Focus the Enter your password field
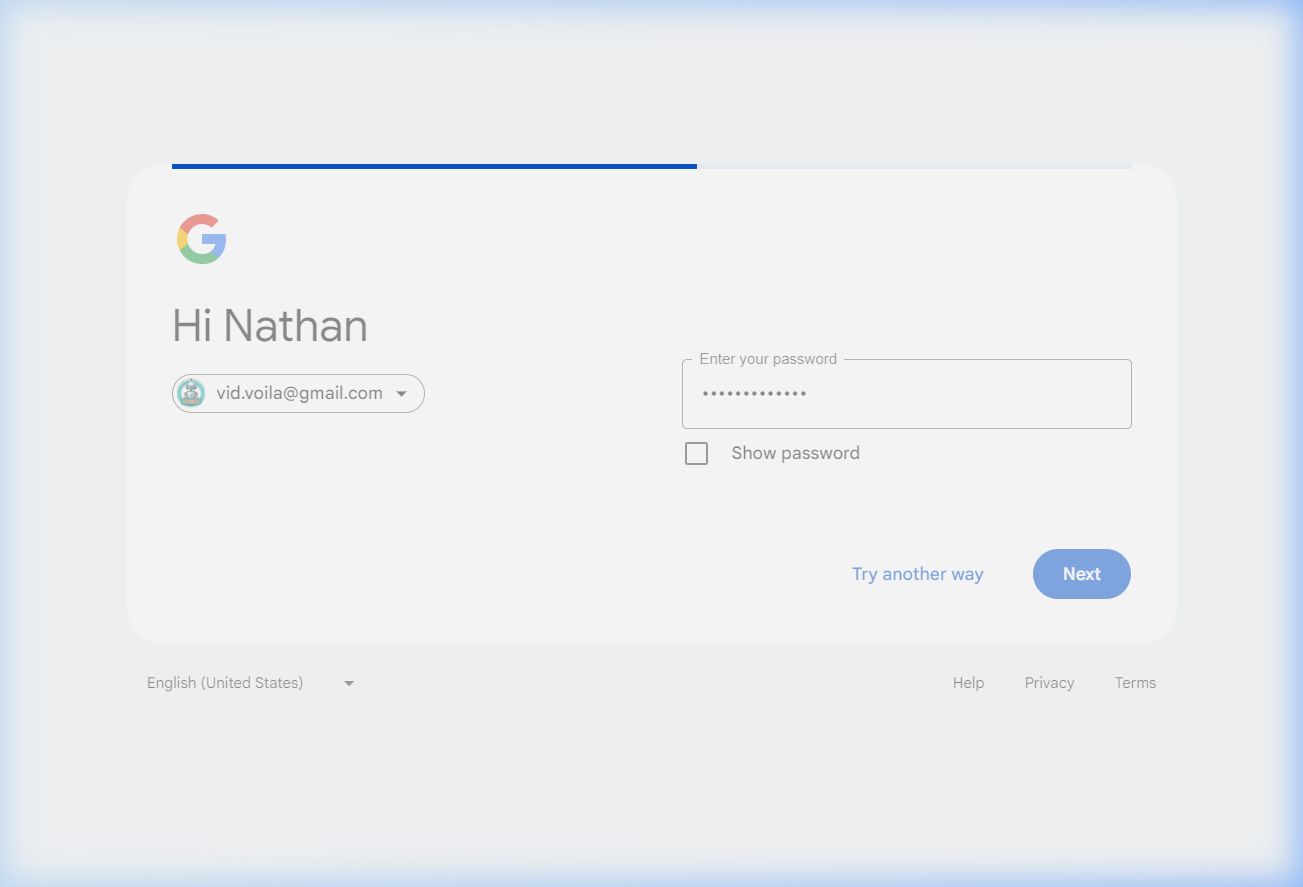This screenshot has width=1303, height=887. [x=906, y=394]
